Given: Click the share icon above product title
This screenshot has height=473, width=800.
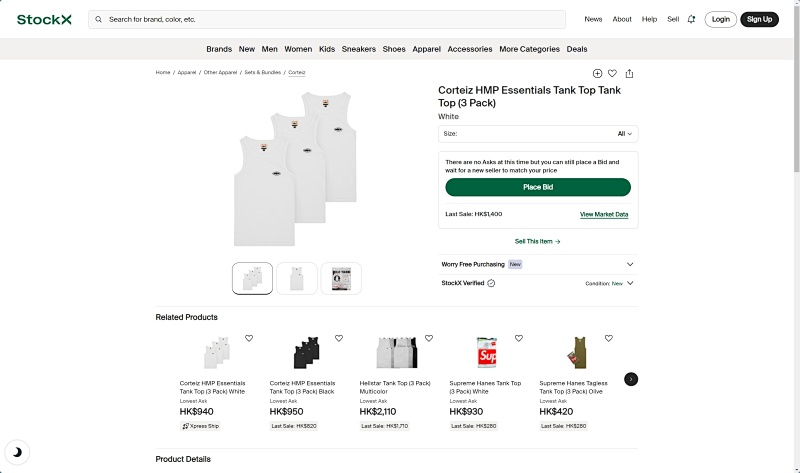Looking at the screenshot, I should (x=629, y=73).
